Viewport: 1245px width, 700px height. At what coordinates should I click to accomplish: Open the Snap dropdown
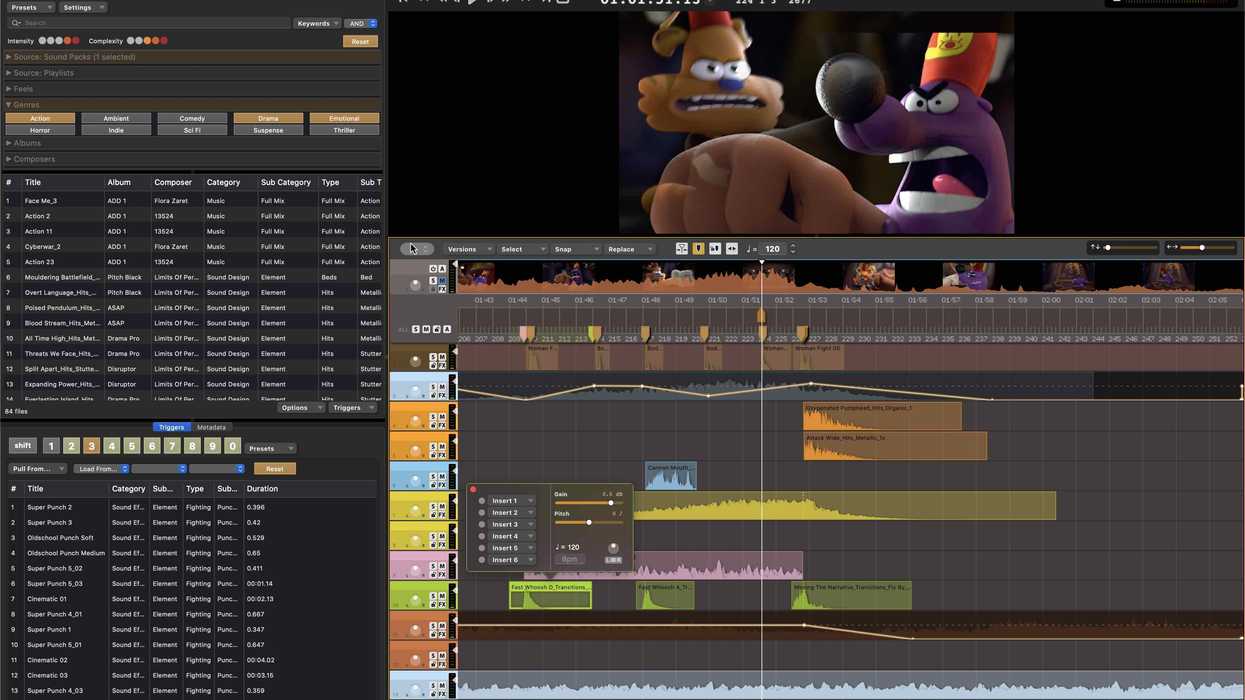coord(575,249)
